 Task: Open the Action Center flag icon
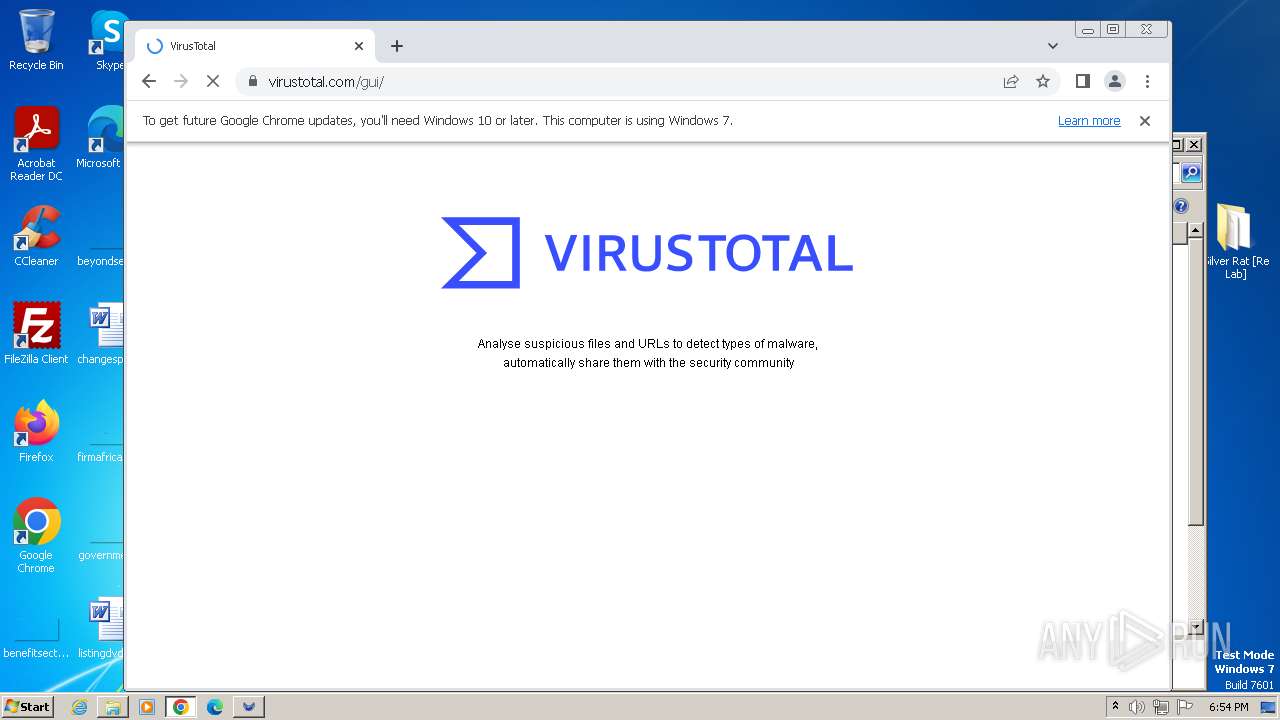point(1185,707)
